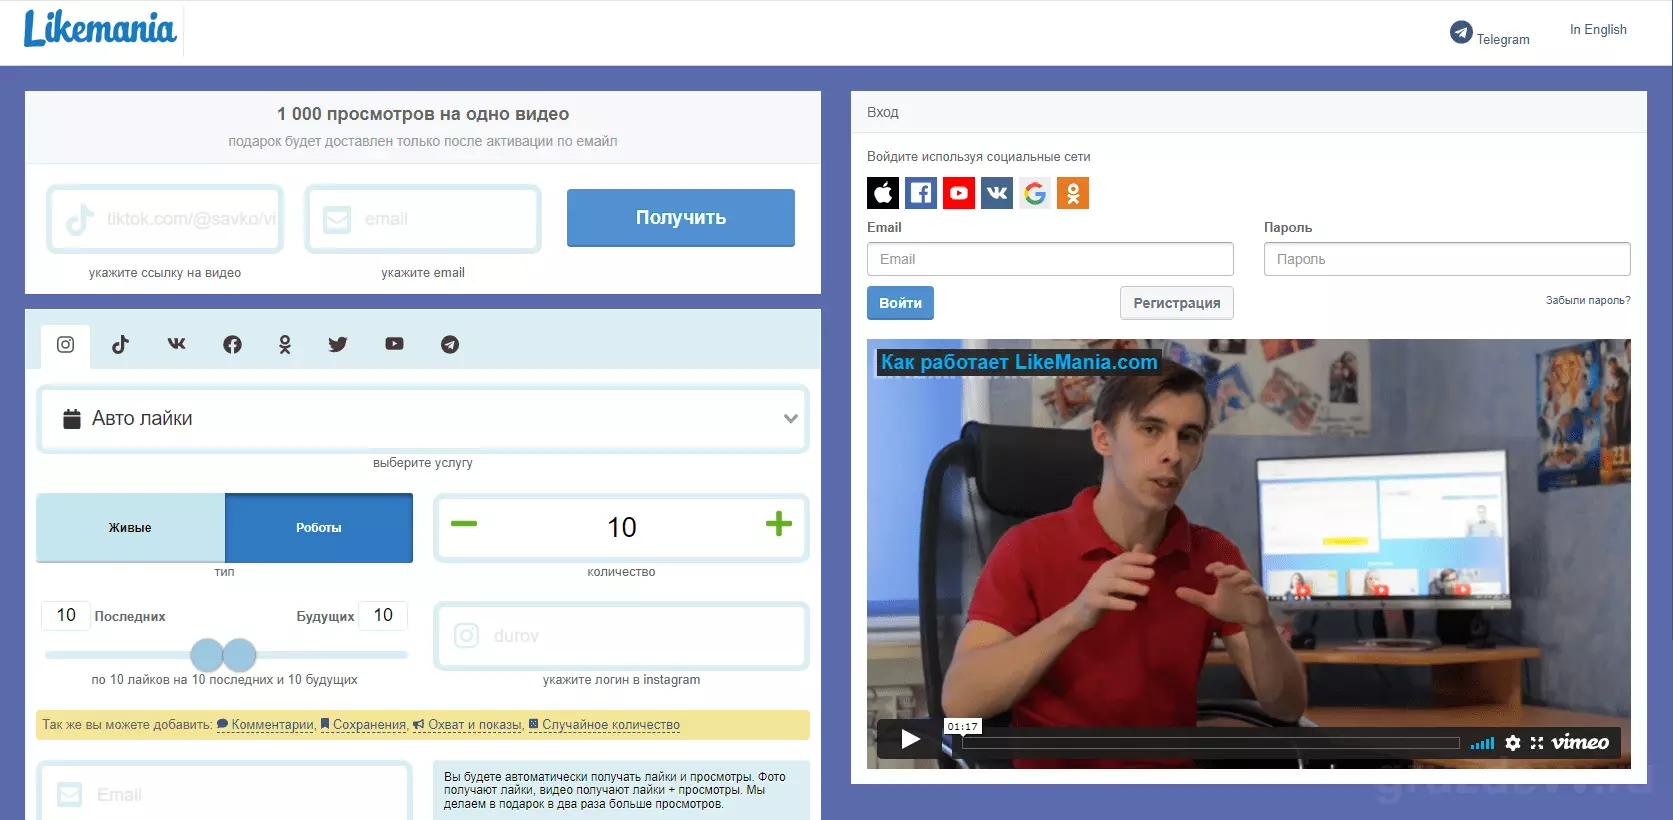Add Комментарии option

(266, 725)
